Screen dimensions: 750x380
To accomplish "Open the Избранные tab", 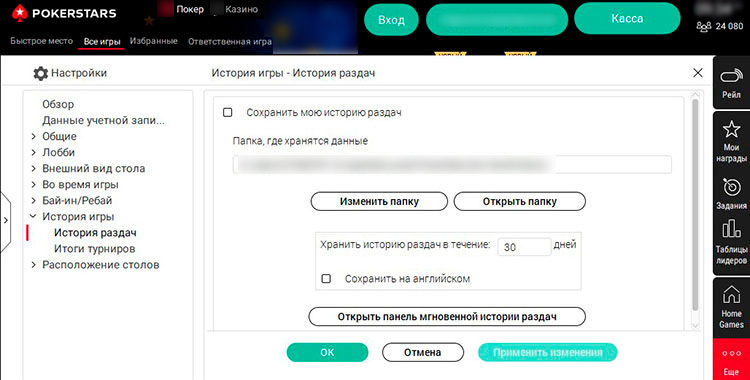I will click(154, 41).
